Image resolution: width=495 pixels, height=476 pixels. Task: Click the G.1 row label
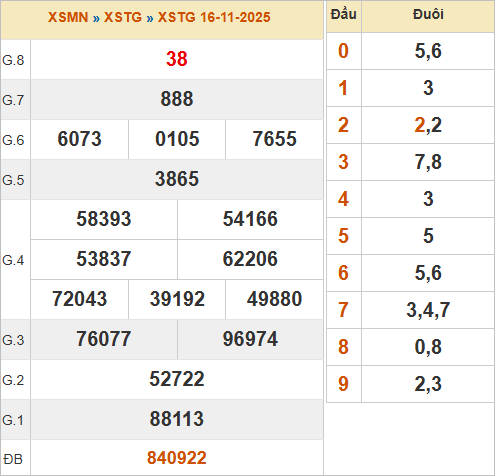click(x=13, y=420)
